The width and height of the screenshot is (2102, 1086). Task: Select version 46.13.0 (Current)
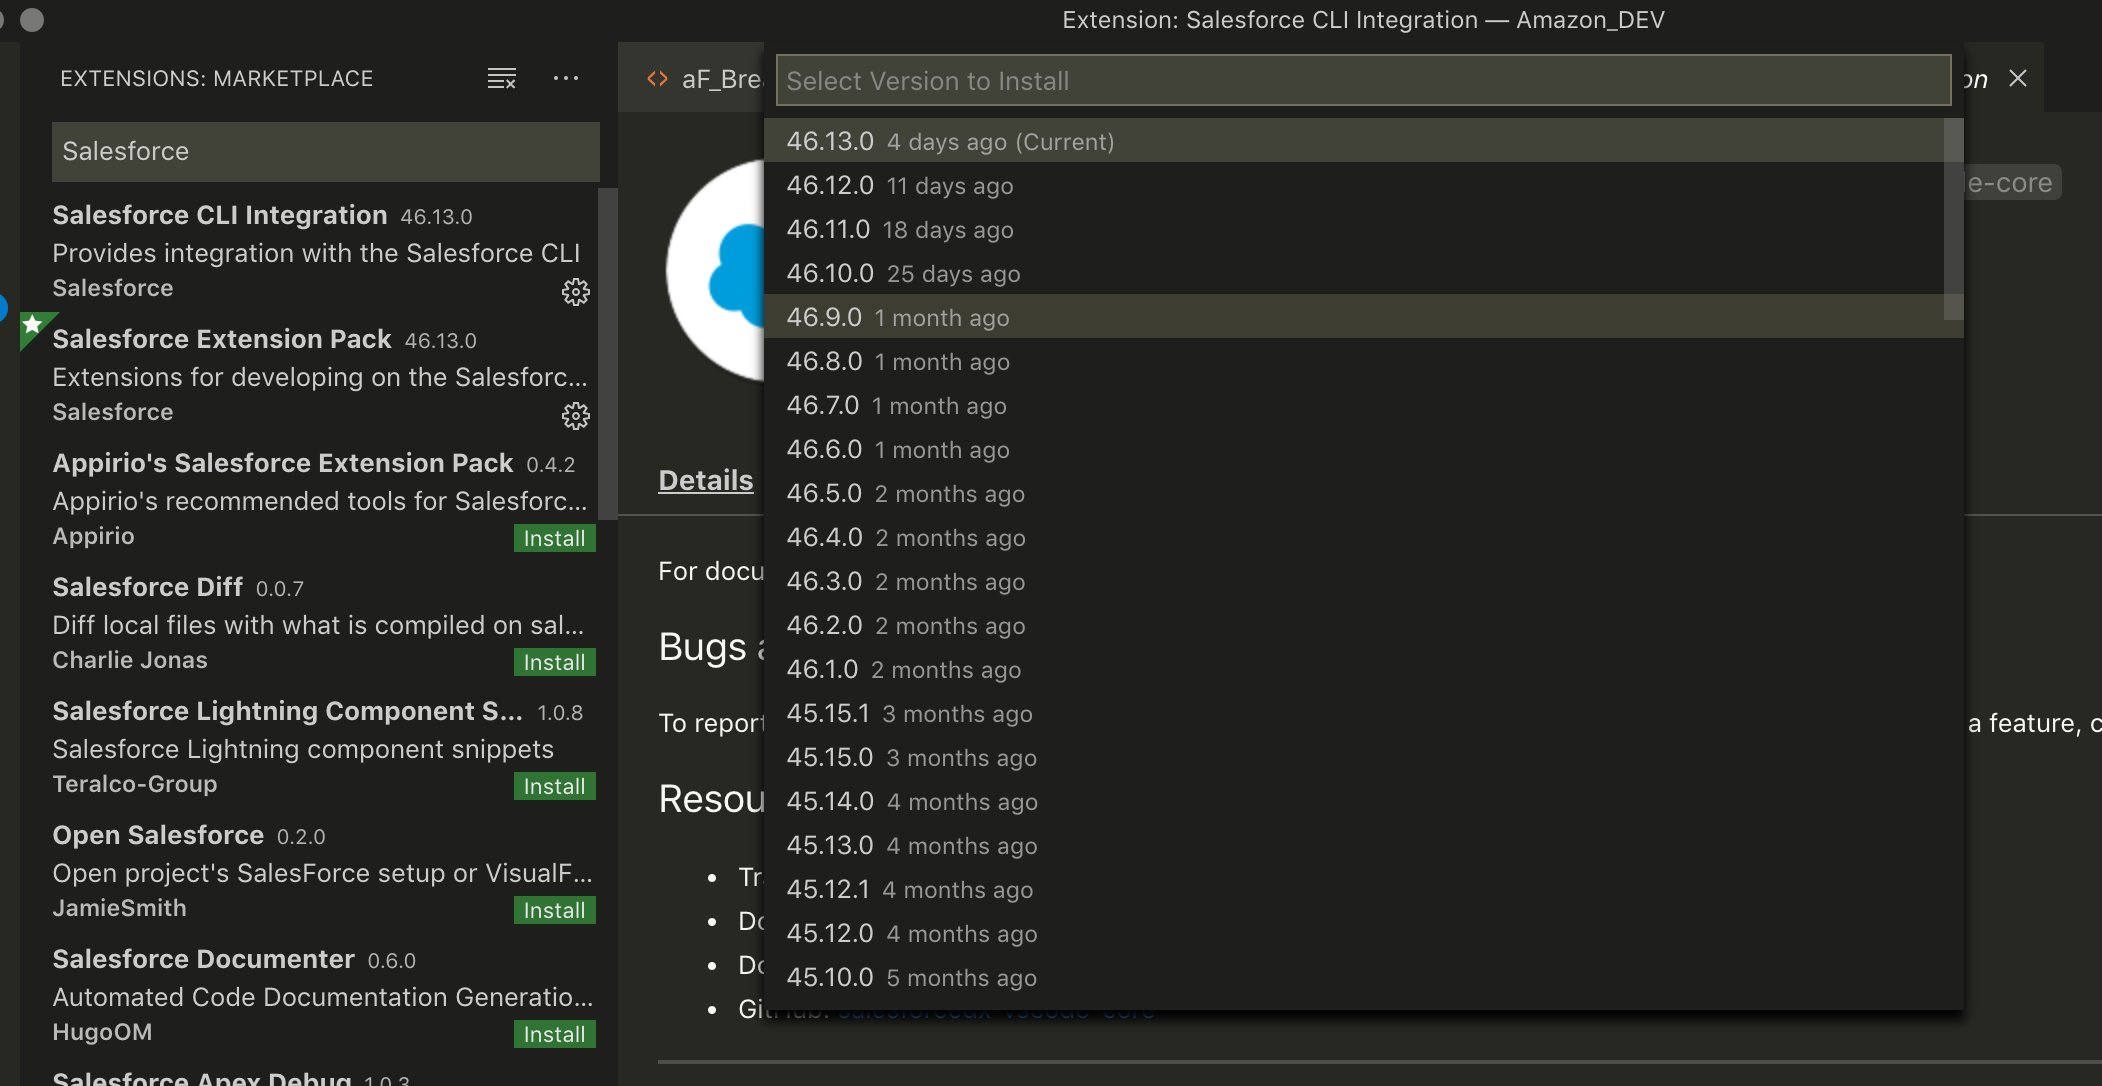[1353, 141]
